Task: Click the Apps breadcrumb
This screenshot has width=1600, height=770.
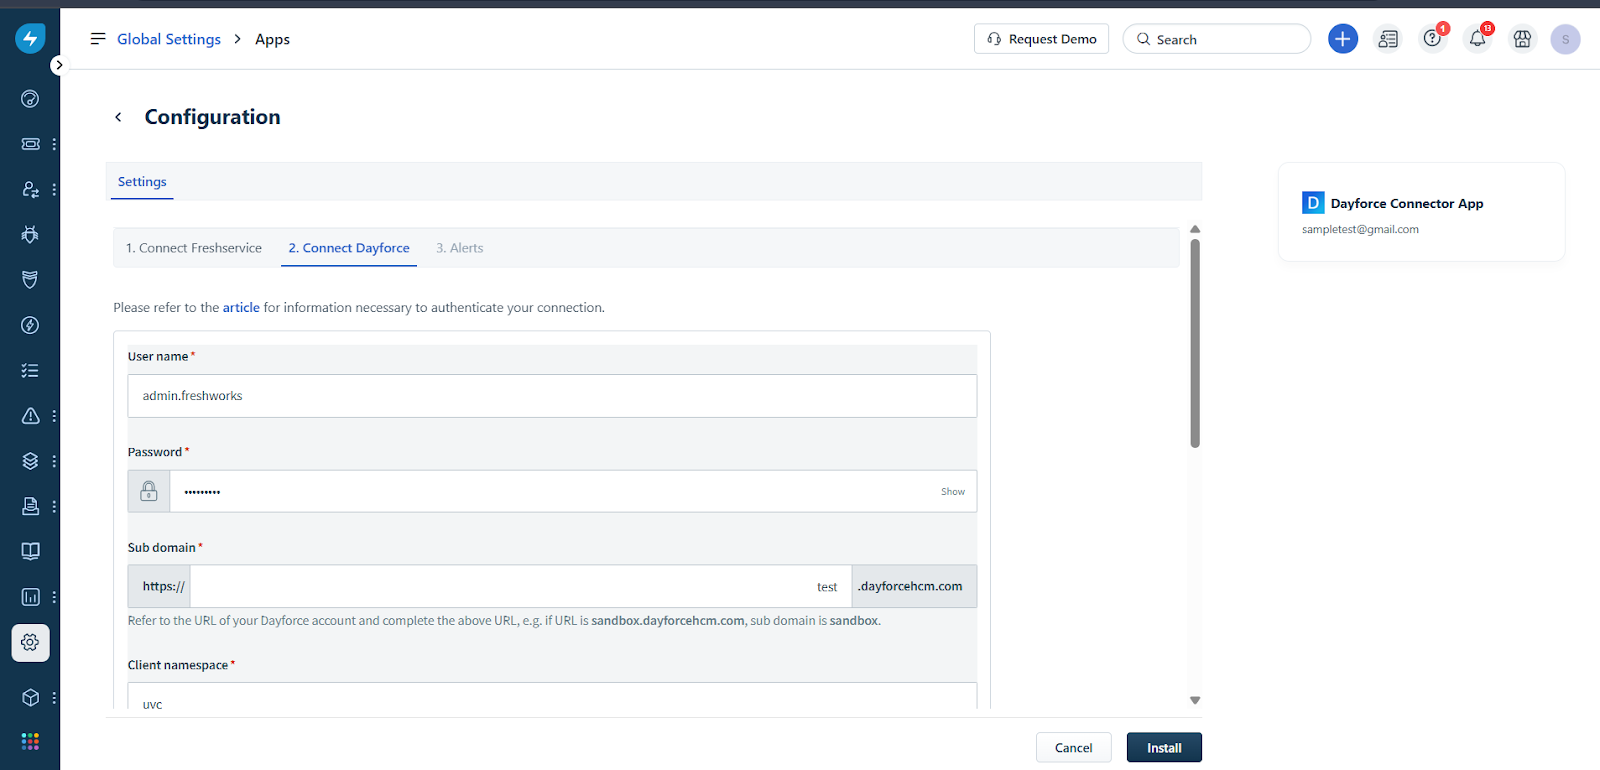Action: click(x=272, y=39)
